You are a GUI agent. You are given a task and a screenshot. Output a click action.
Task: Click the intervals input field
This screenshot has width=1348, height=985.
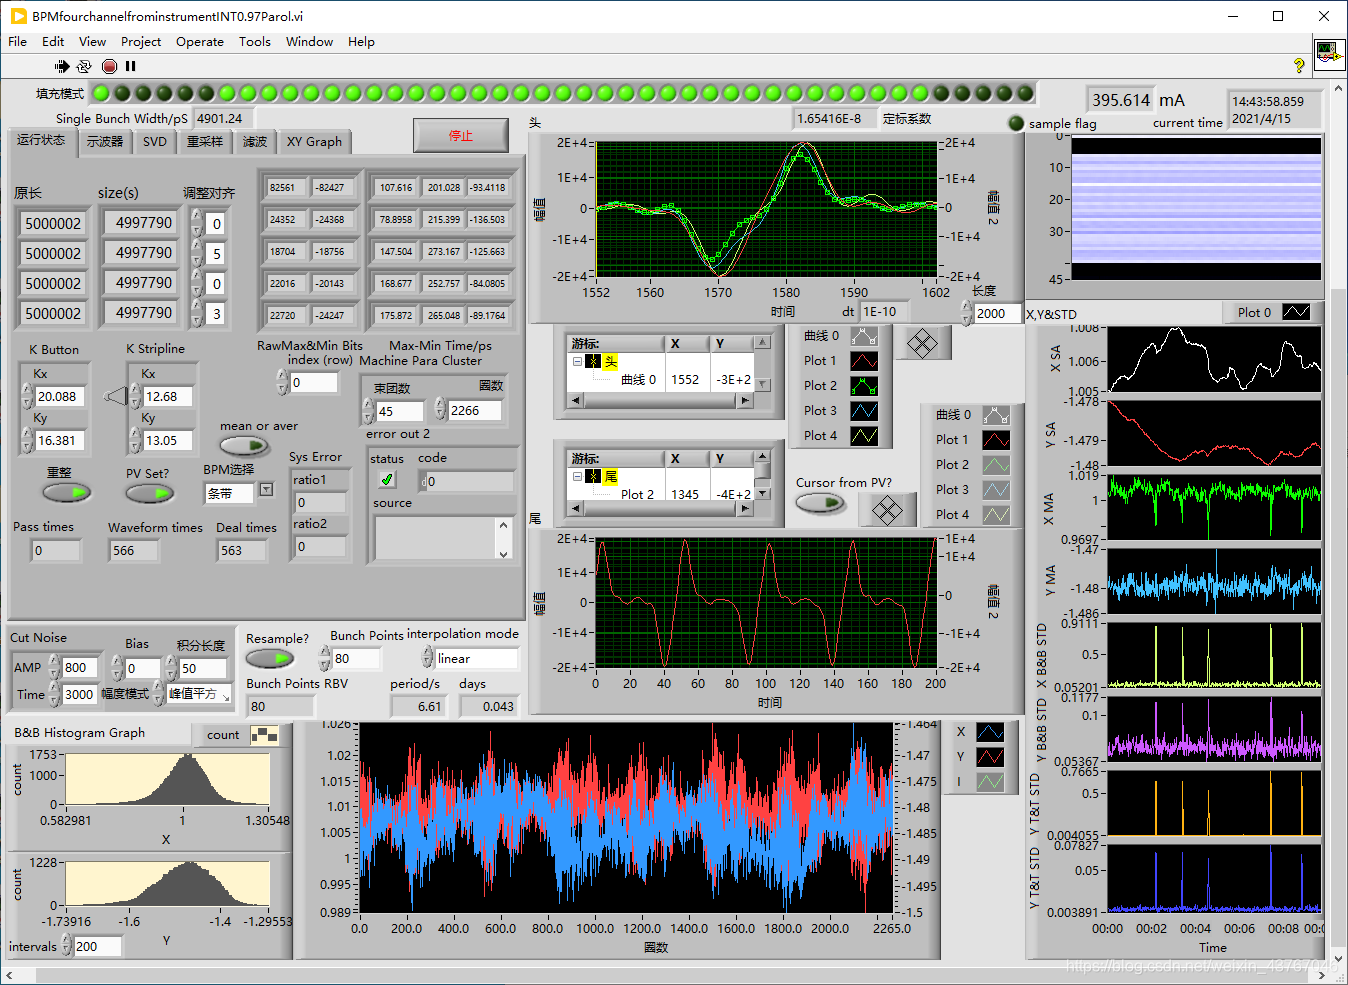pos(97,946)
